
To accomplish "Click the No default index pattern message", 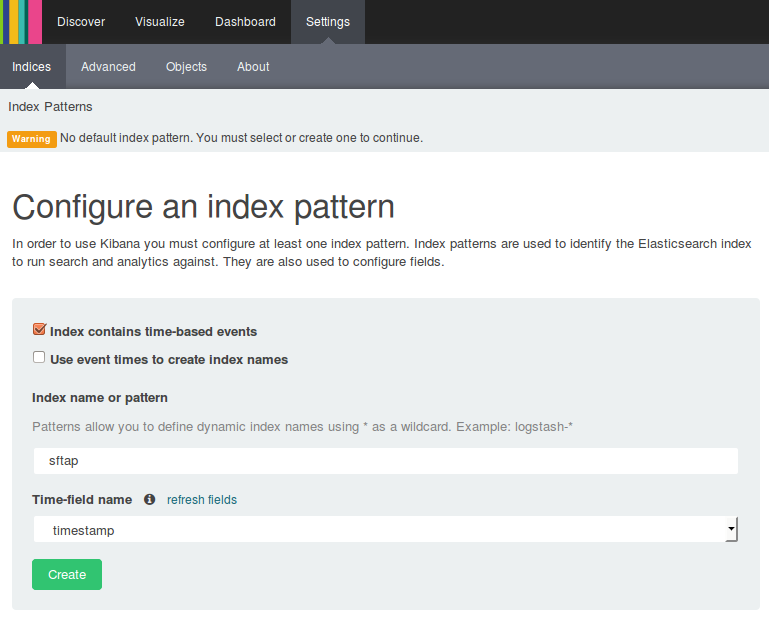I will pos(241,138).
